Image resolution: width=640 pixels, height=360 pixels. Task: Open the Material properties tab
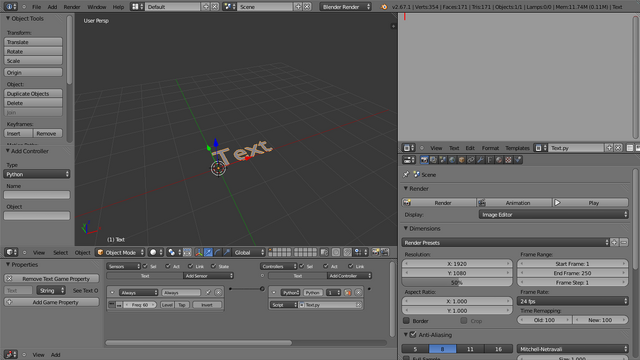[499, 160]
